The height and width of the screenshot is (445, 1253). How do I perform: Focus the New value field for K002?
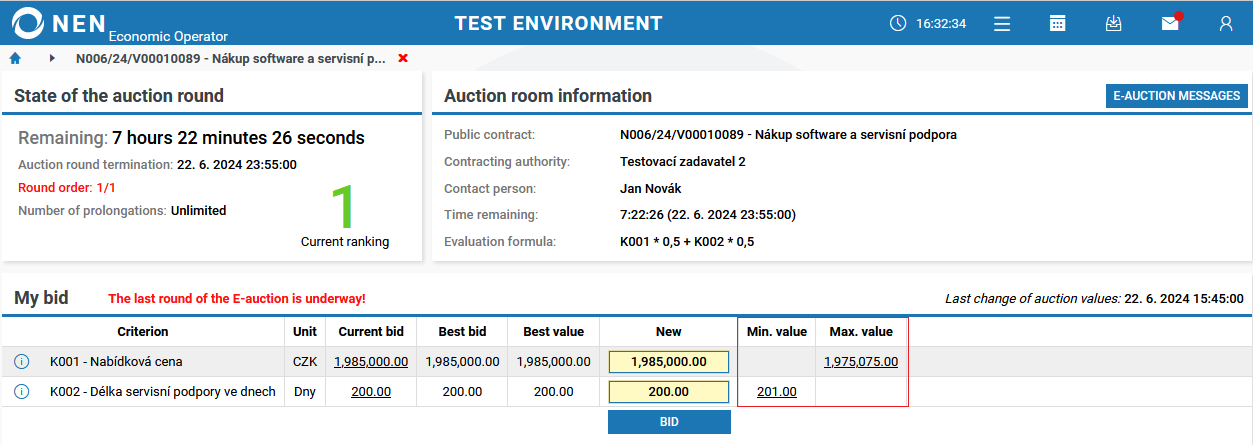pyautogui.click(x=669, y=392)
